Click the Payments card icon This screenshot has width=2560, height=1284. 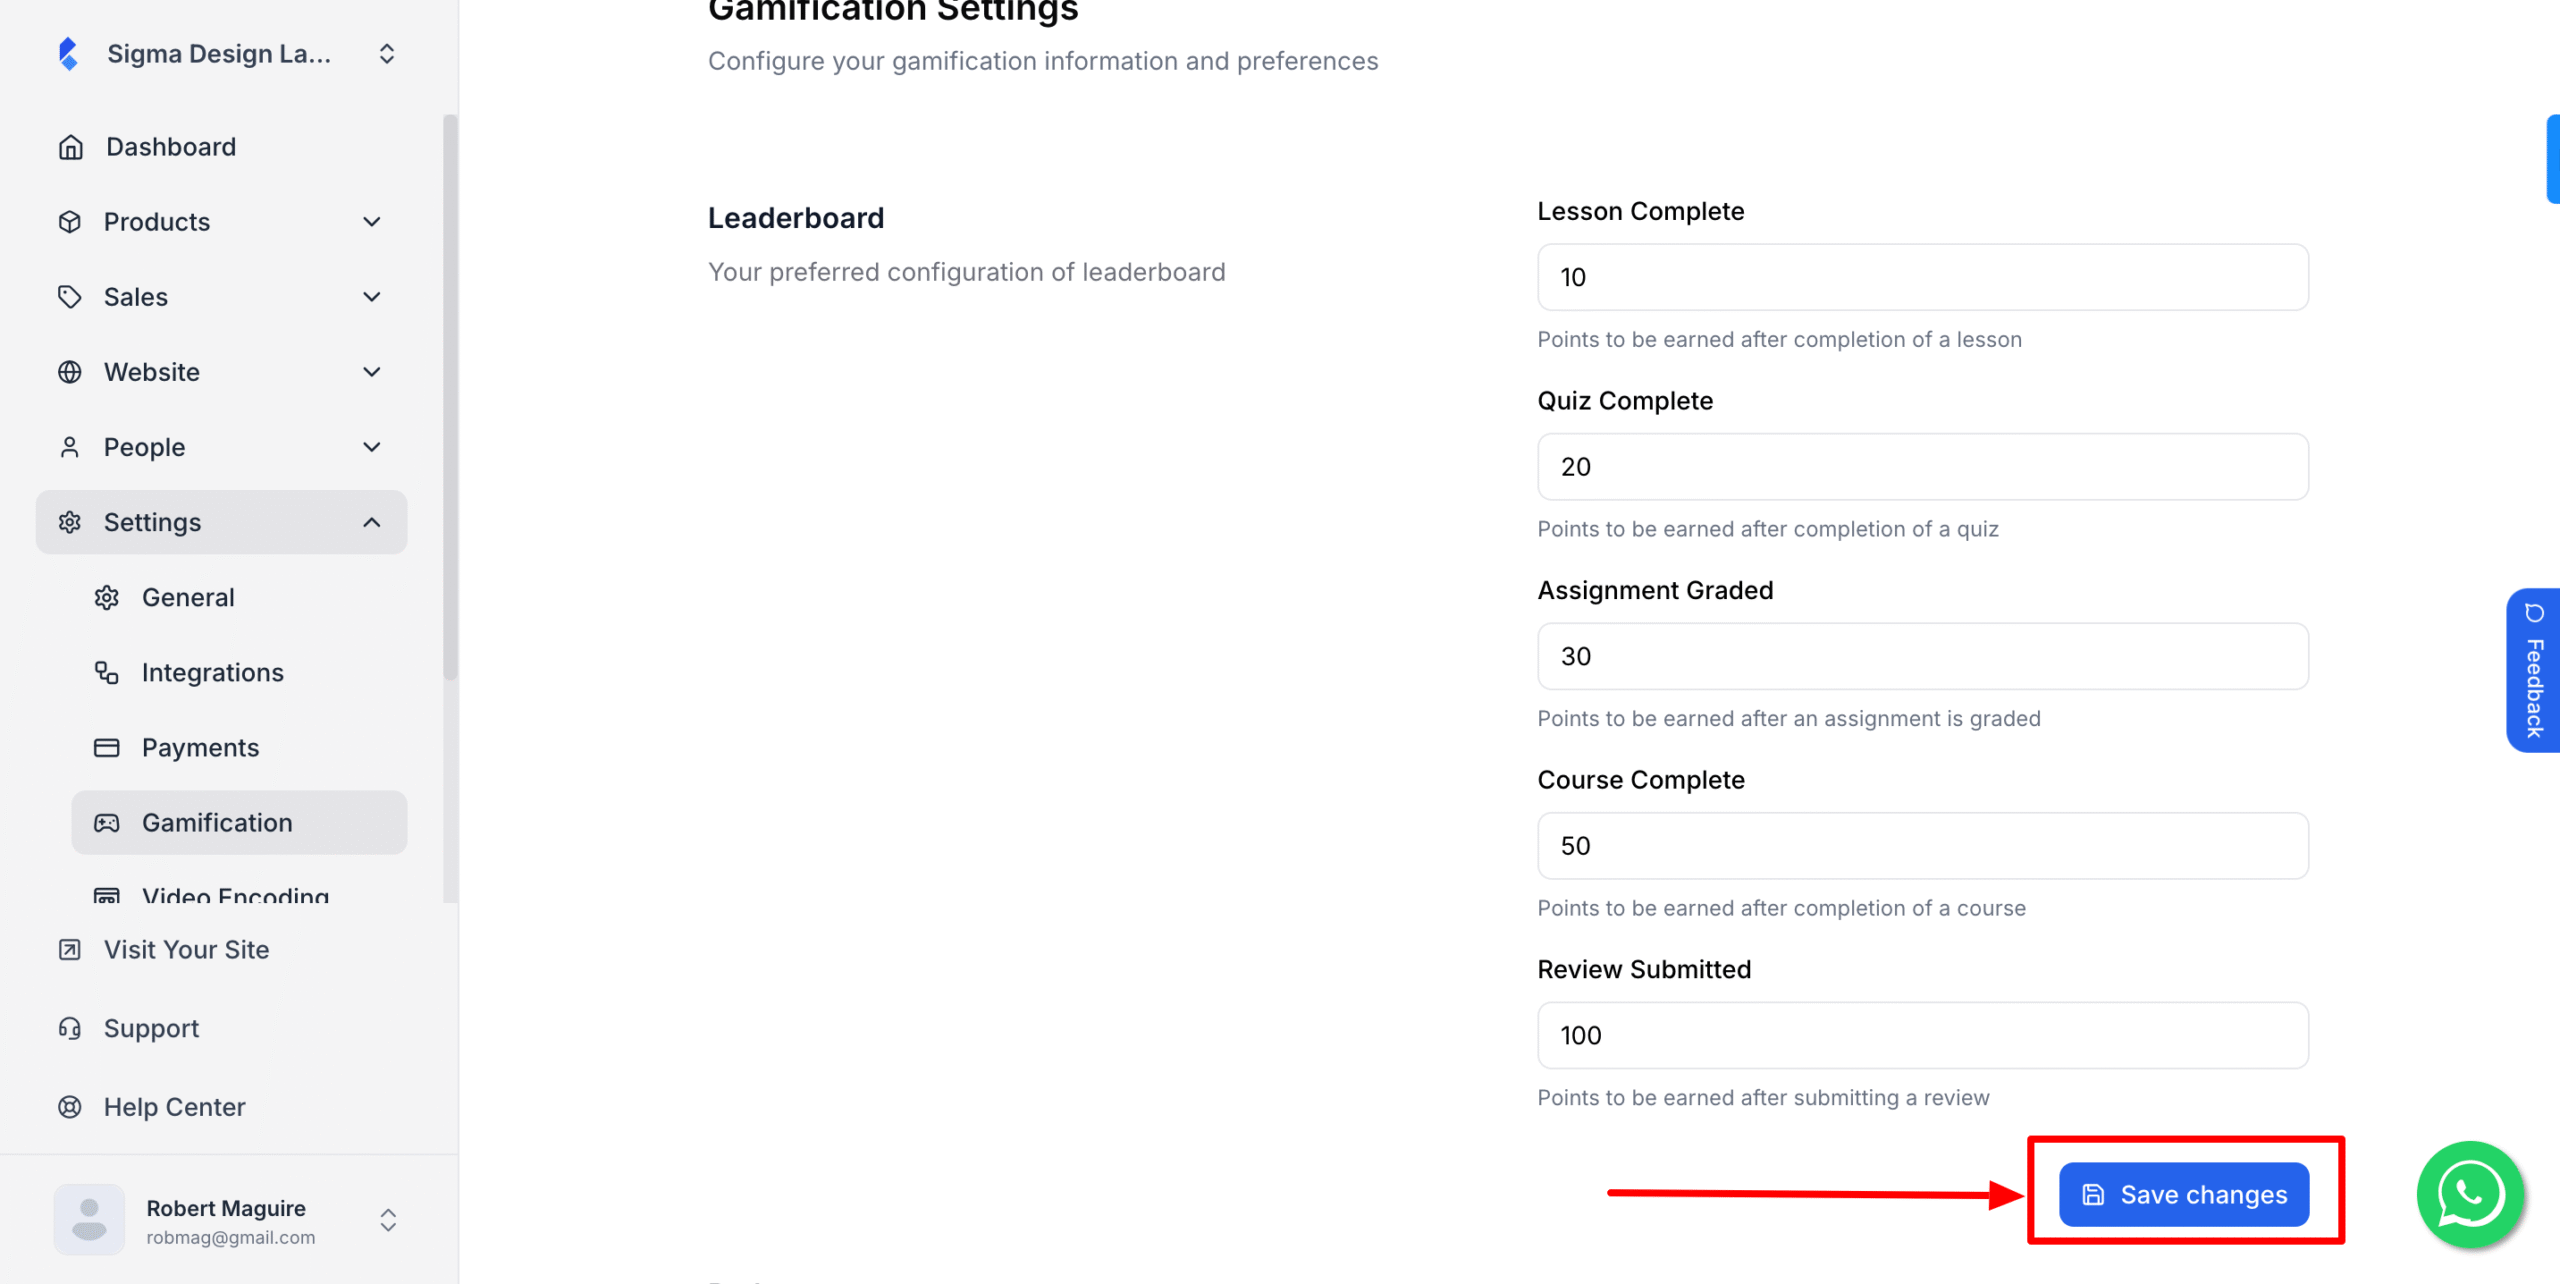coord(106,747)
